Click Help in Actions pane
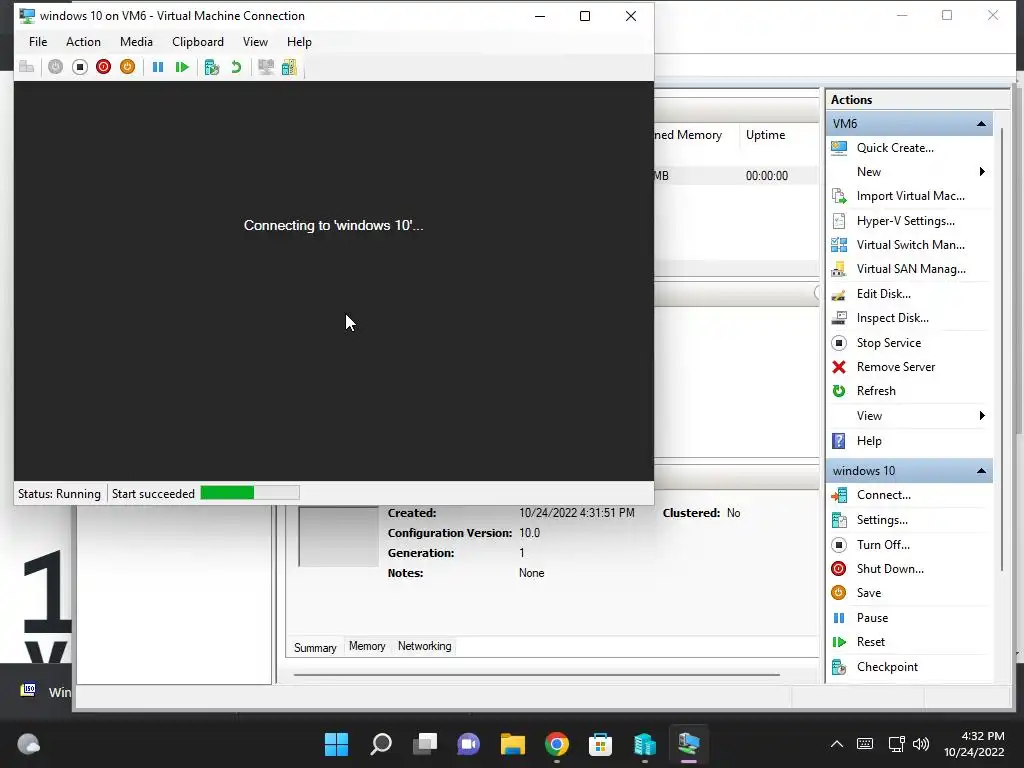The height and width of the screenshot is (768, 1024). (869, 441)
